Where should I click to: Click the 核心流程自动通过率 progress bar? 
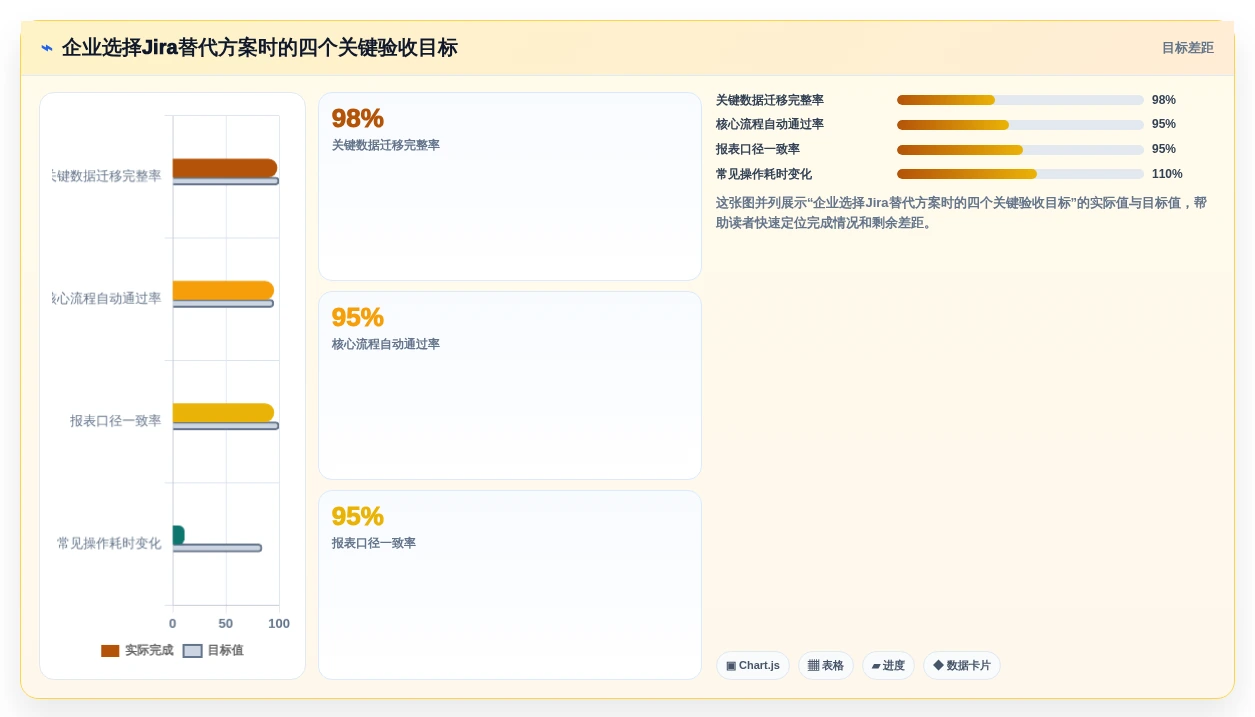click(x=1020, y=125)
